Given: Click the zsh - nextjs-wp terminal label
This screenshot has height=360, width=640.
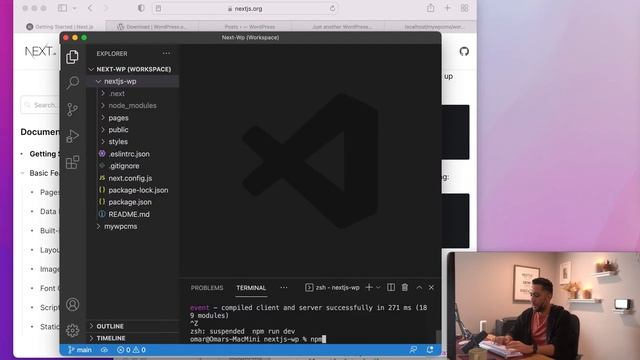Looking at the screenshot, I should tap(332, 287).
